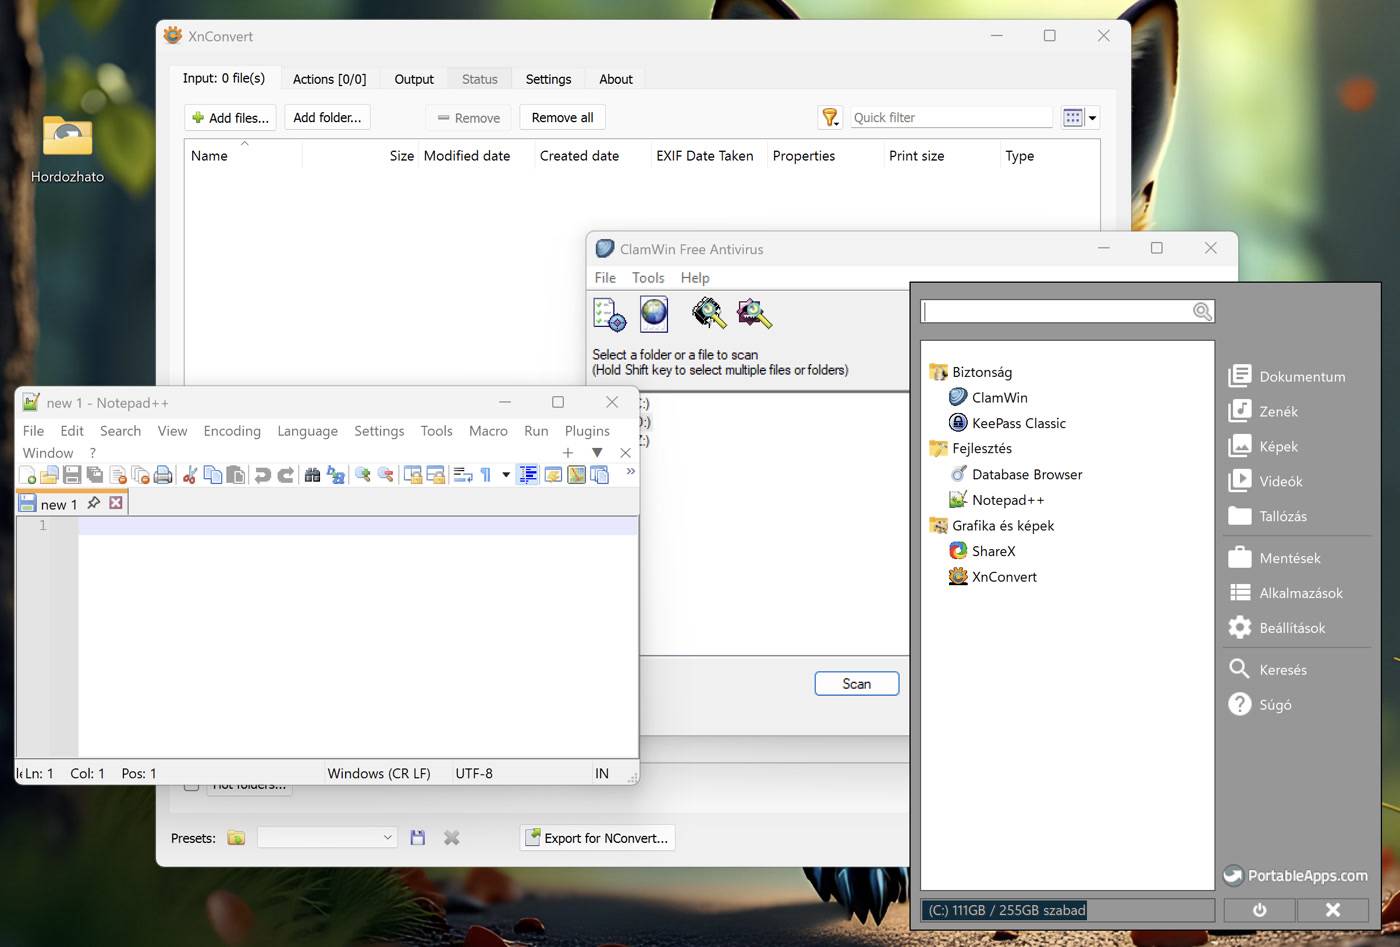
Task: Click Windows (CR LF) in Notepad++ status bar
Action: (379, 773)
